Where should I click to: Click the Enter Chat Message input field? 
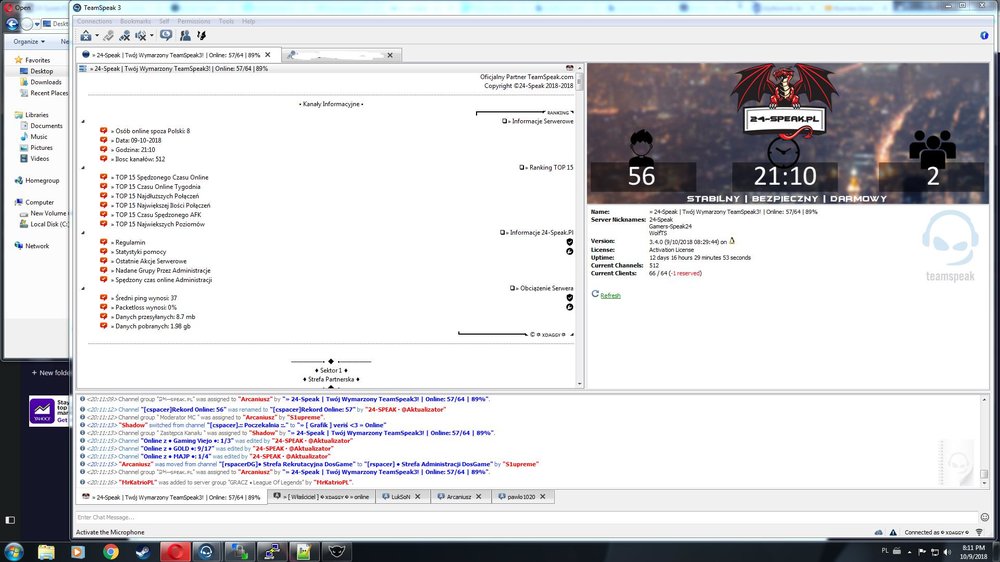pyautogui.click(x=526, y=517)
